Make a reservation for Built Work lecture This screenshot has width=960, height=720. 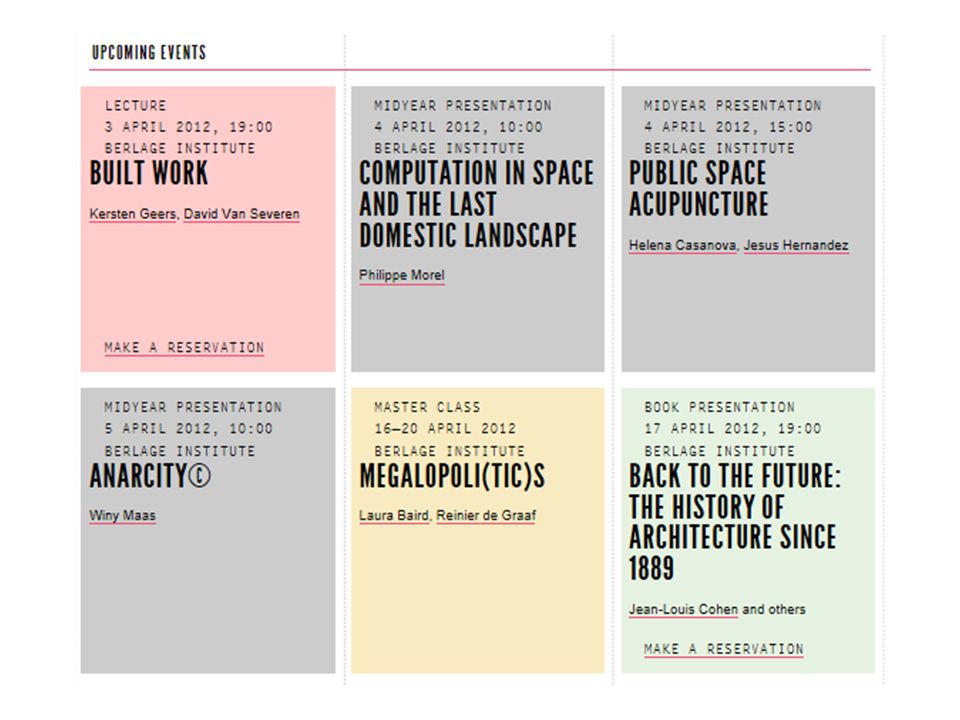tap(184, 348)
